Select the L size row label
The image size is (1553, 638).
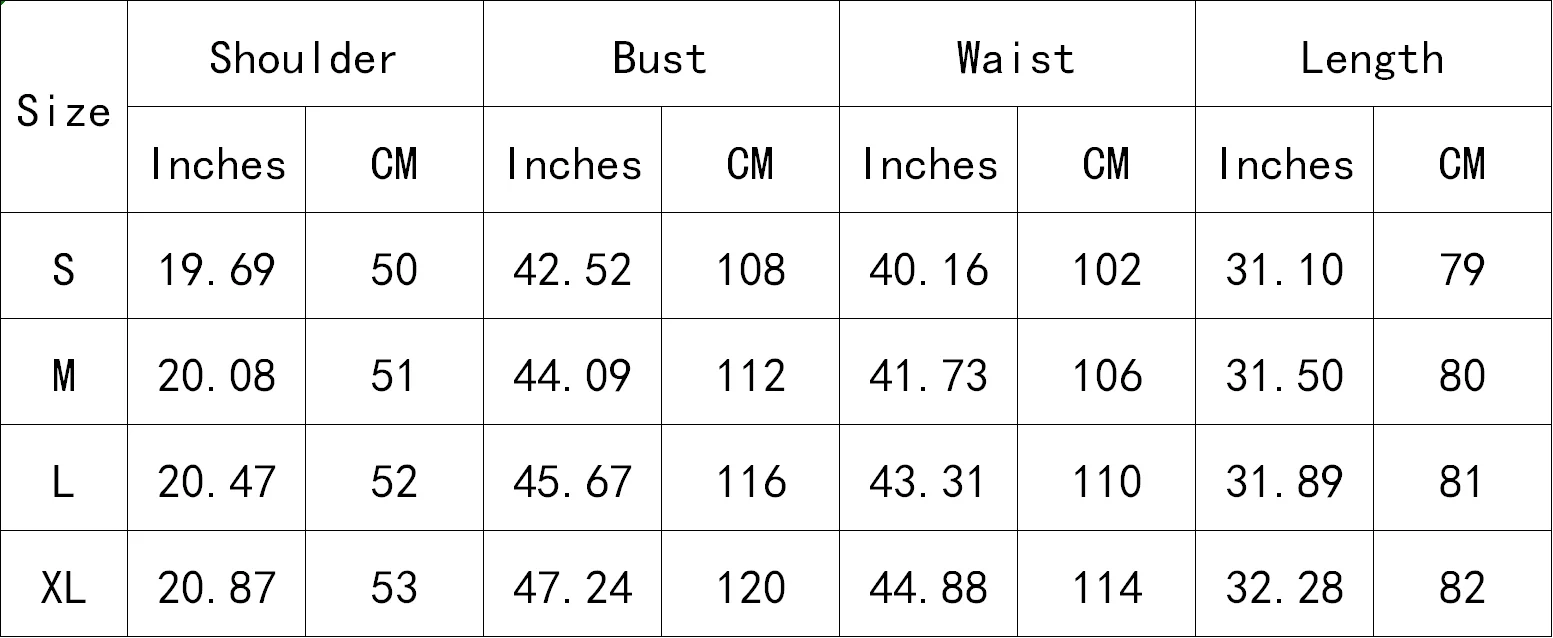click(x=63, y=478)
